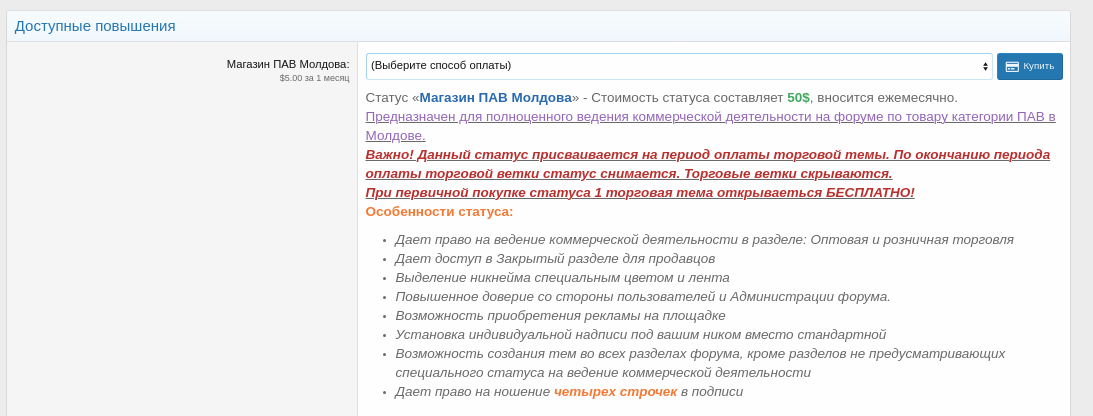
Task: Click the up-down arrows in payment selector
Action: point(985,67)
